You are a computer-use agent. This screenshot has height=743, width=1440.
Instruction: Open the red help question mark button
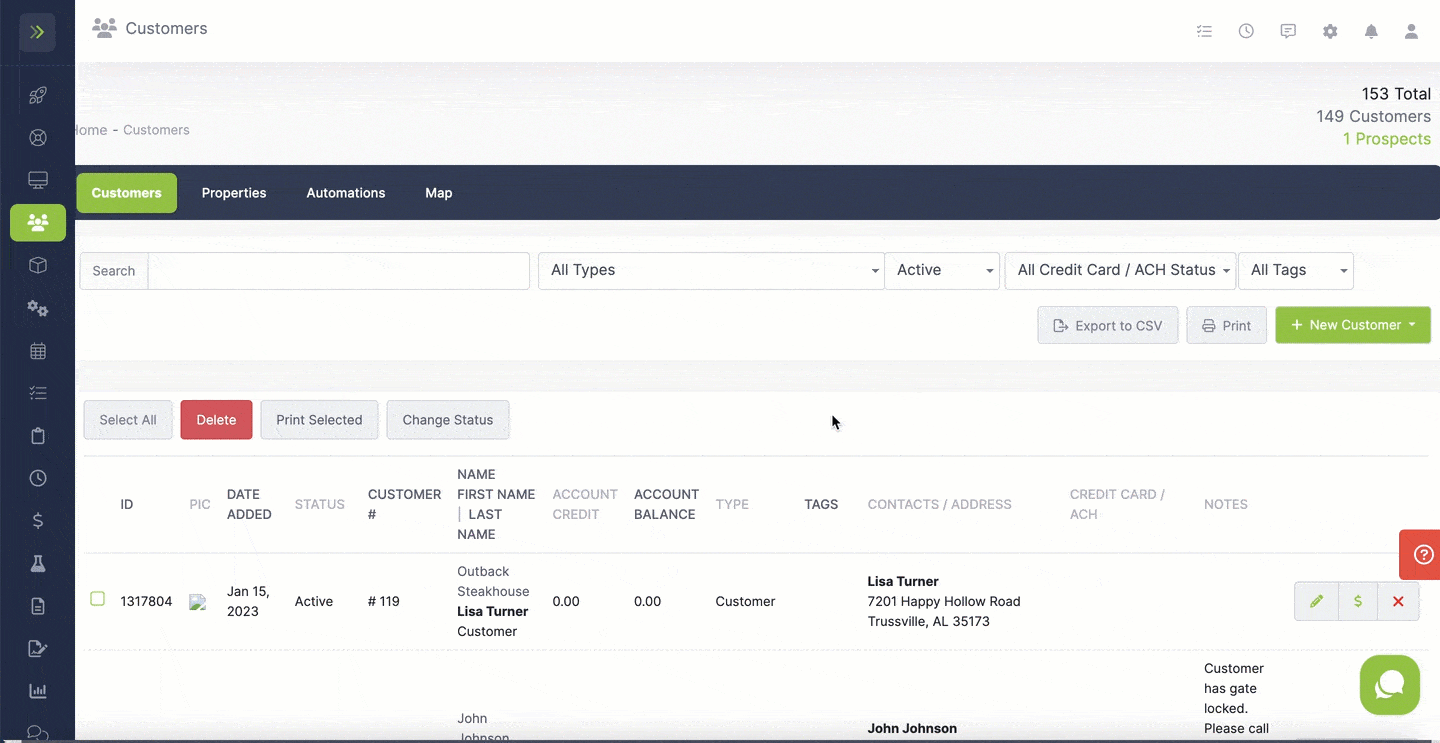click(1422, 555)
